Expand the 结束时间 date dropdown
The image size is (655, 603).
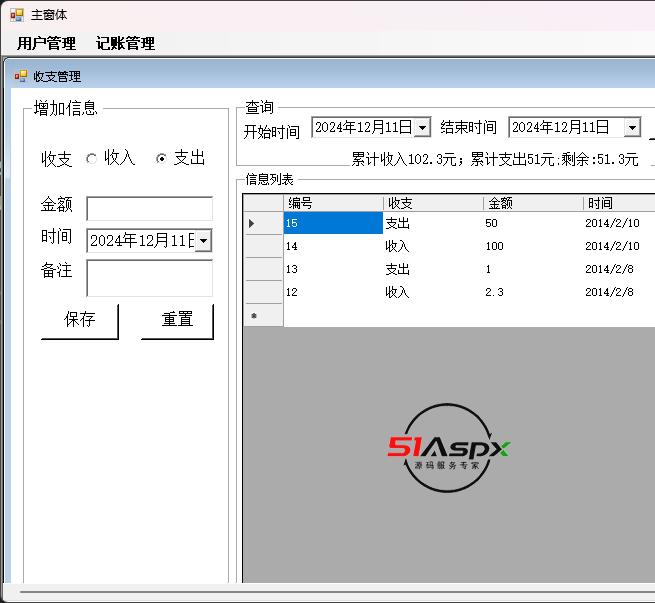pos(632,127)
